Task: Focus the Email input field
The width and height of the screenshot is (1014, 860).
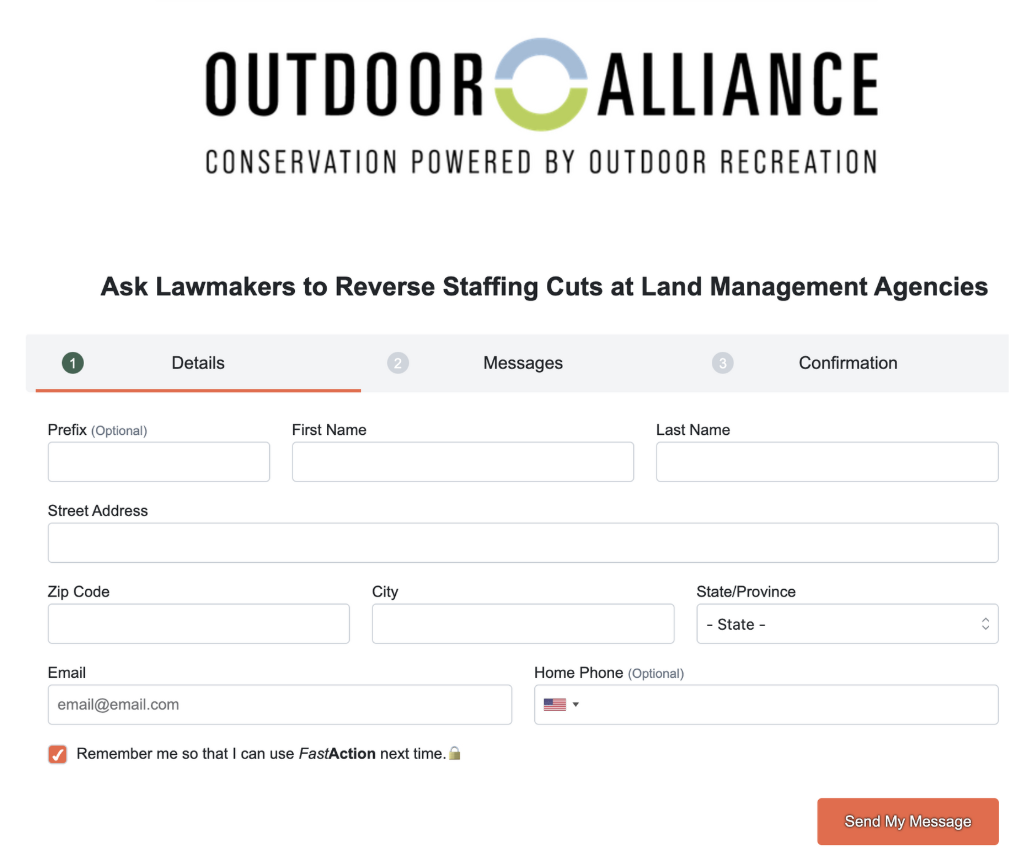Action: 280,705
